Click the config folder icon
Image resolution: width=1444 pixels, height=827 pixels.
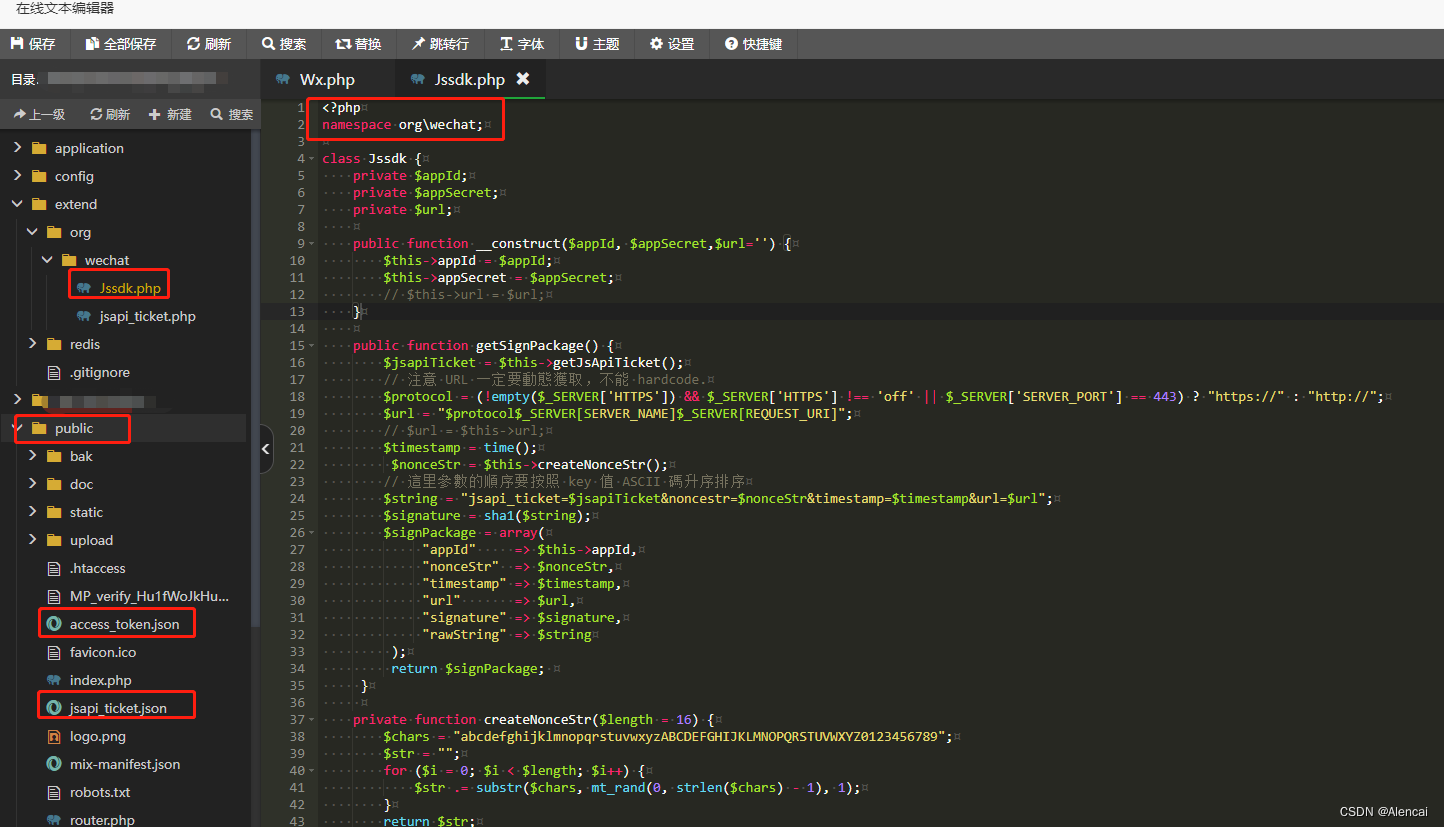(39, 176)
